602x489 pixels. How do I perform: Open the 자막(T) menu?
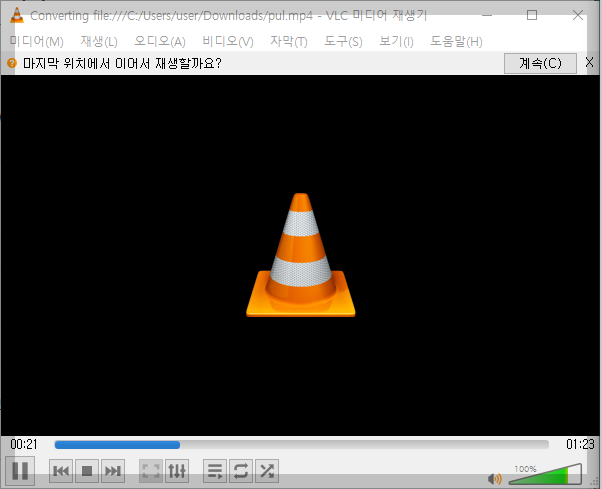289,41
